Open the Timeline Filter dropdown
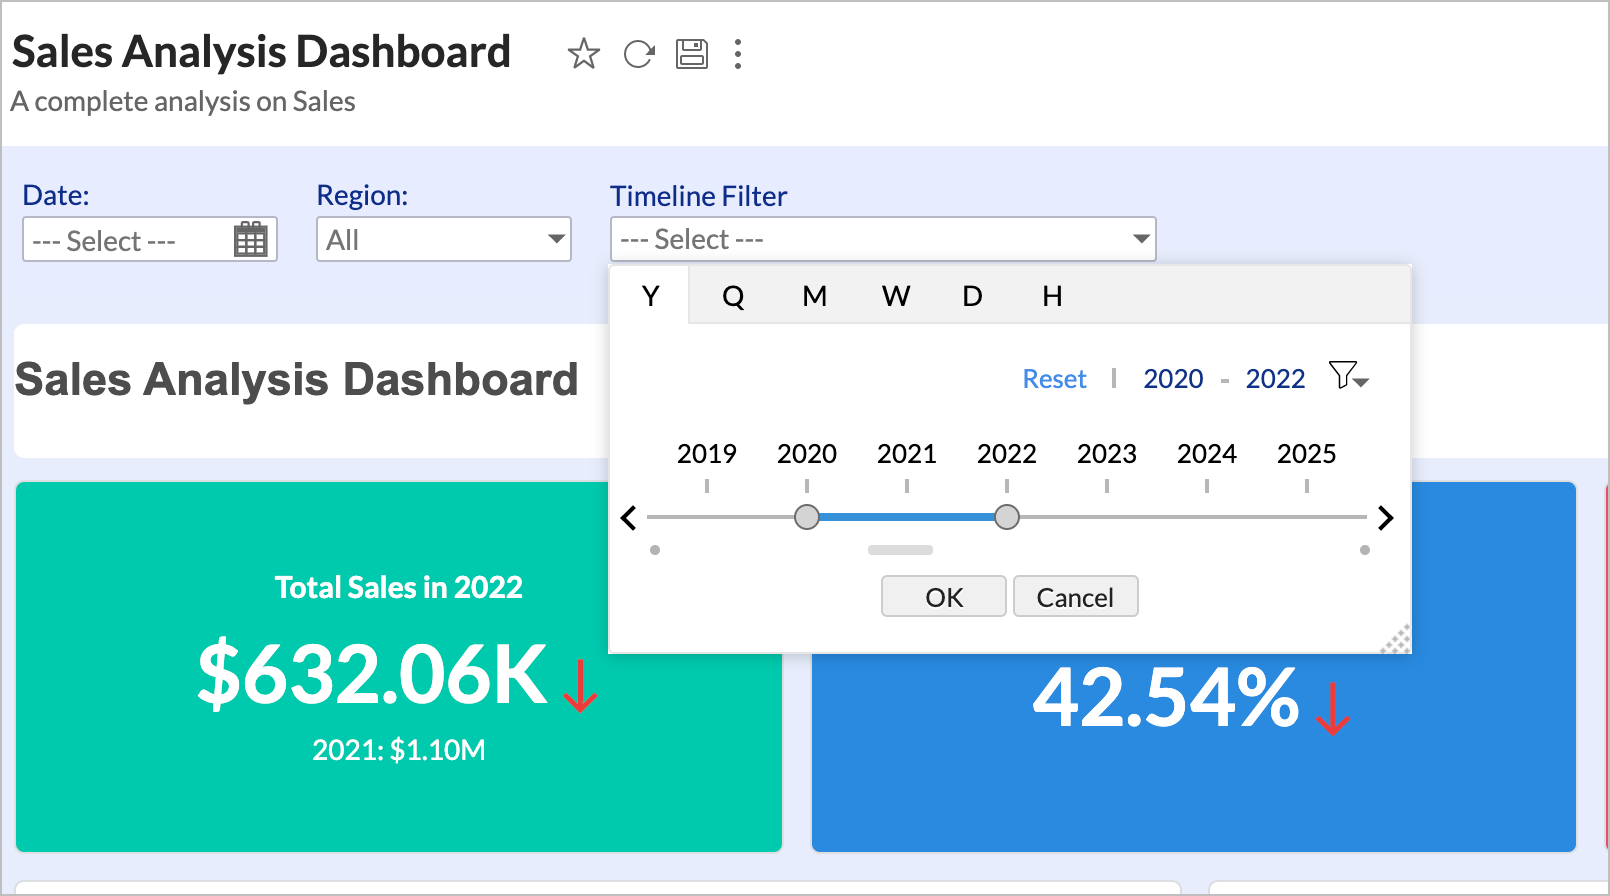Viewport: 1610px width, 896px height. 883,240
